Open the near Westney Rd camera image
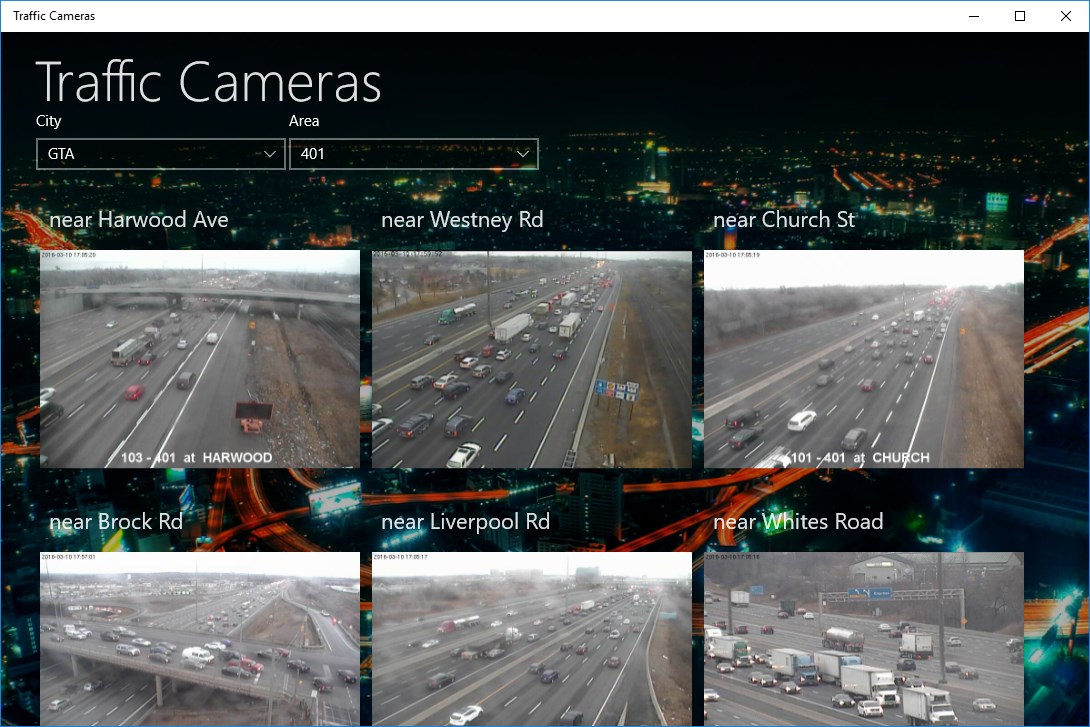 [x=532, y=359]
